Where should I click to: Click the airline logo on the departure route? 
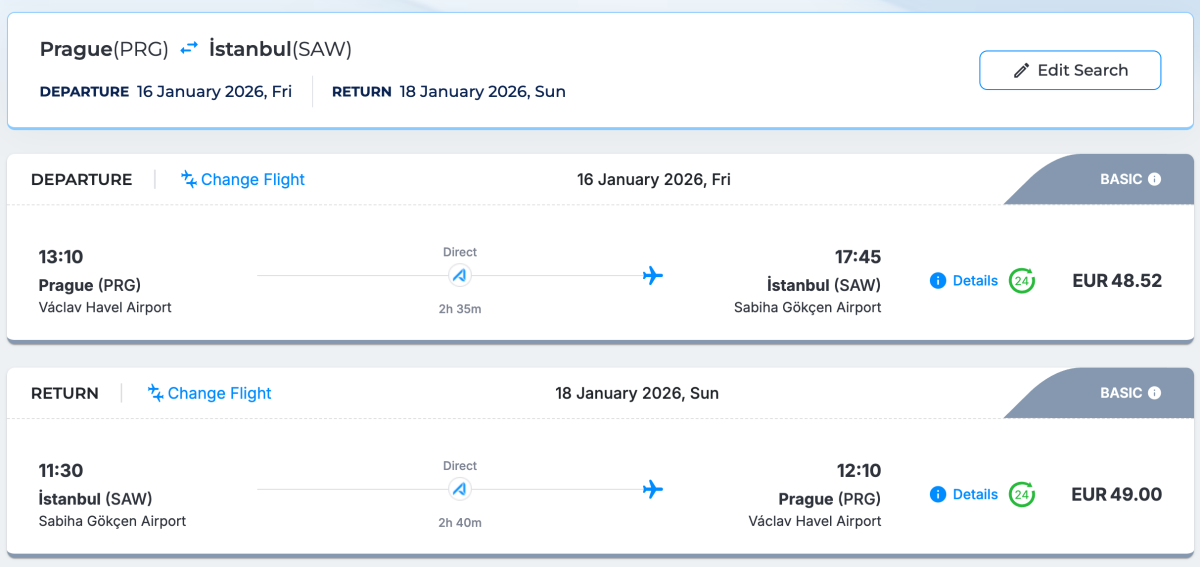tap(460, 276)
